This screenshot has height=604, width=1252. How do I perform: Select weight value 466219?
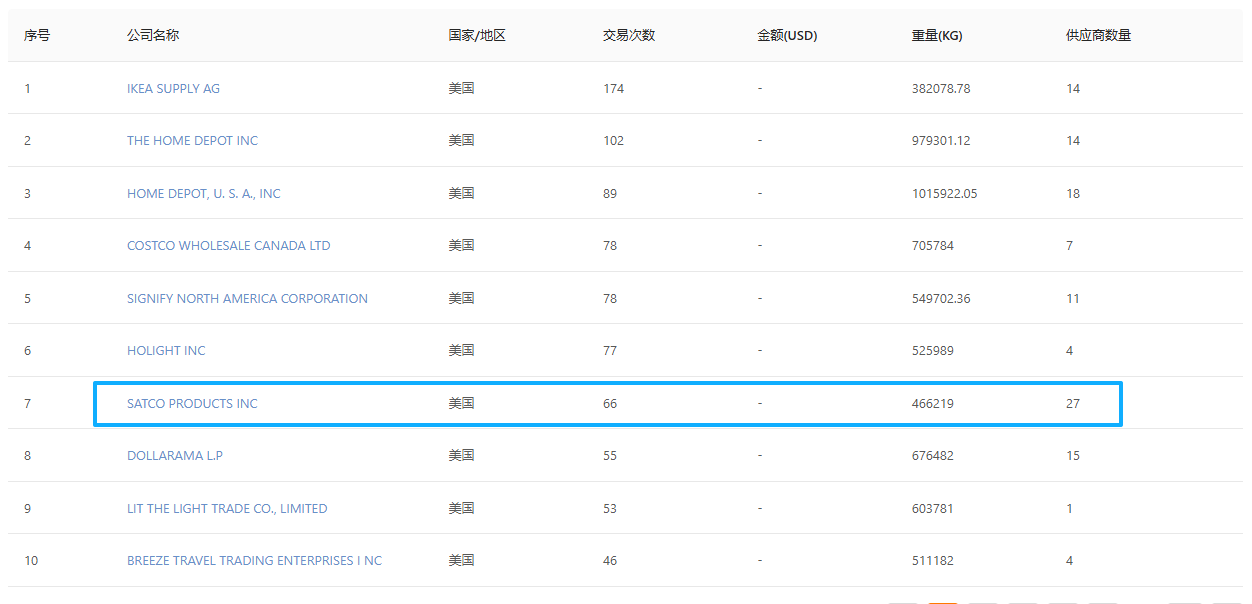933,403
